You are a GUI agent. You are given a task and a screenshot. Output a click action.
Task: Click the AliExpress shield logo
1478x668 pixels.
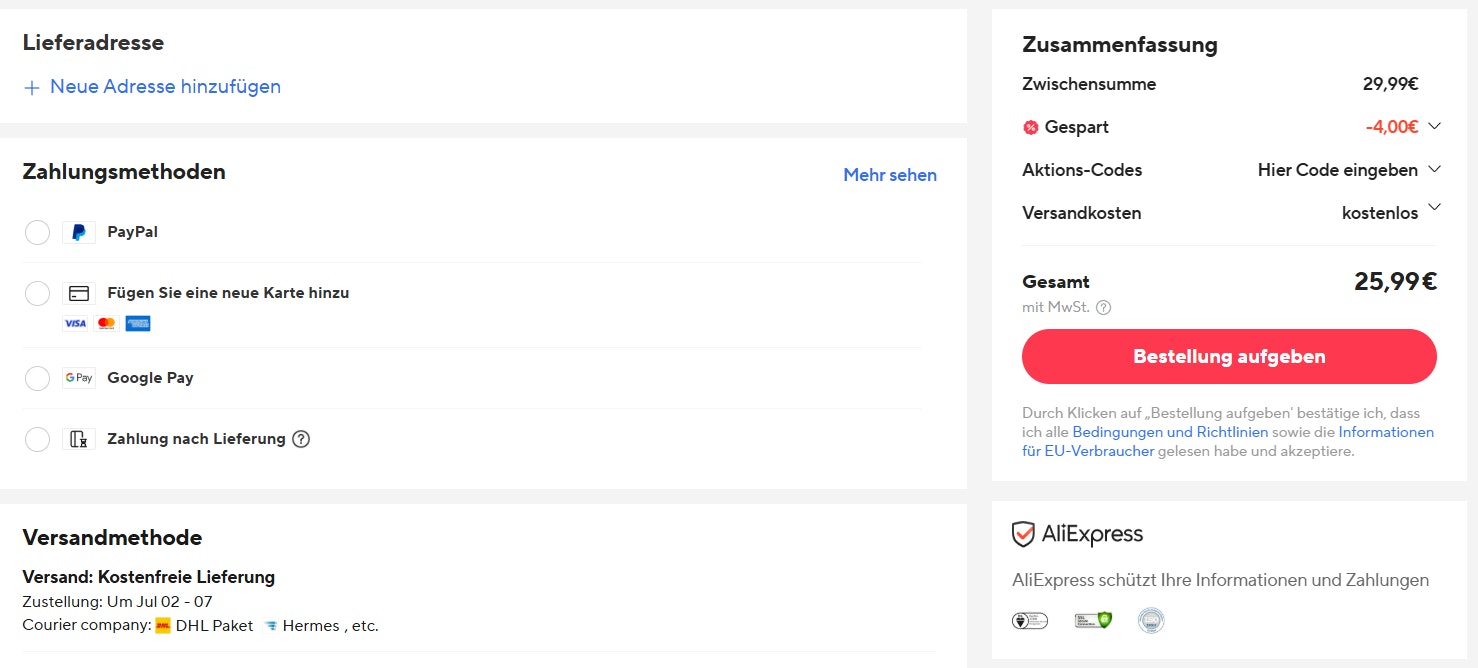[x=1022, y=533]
